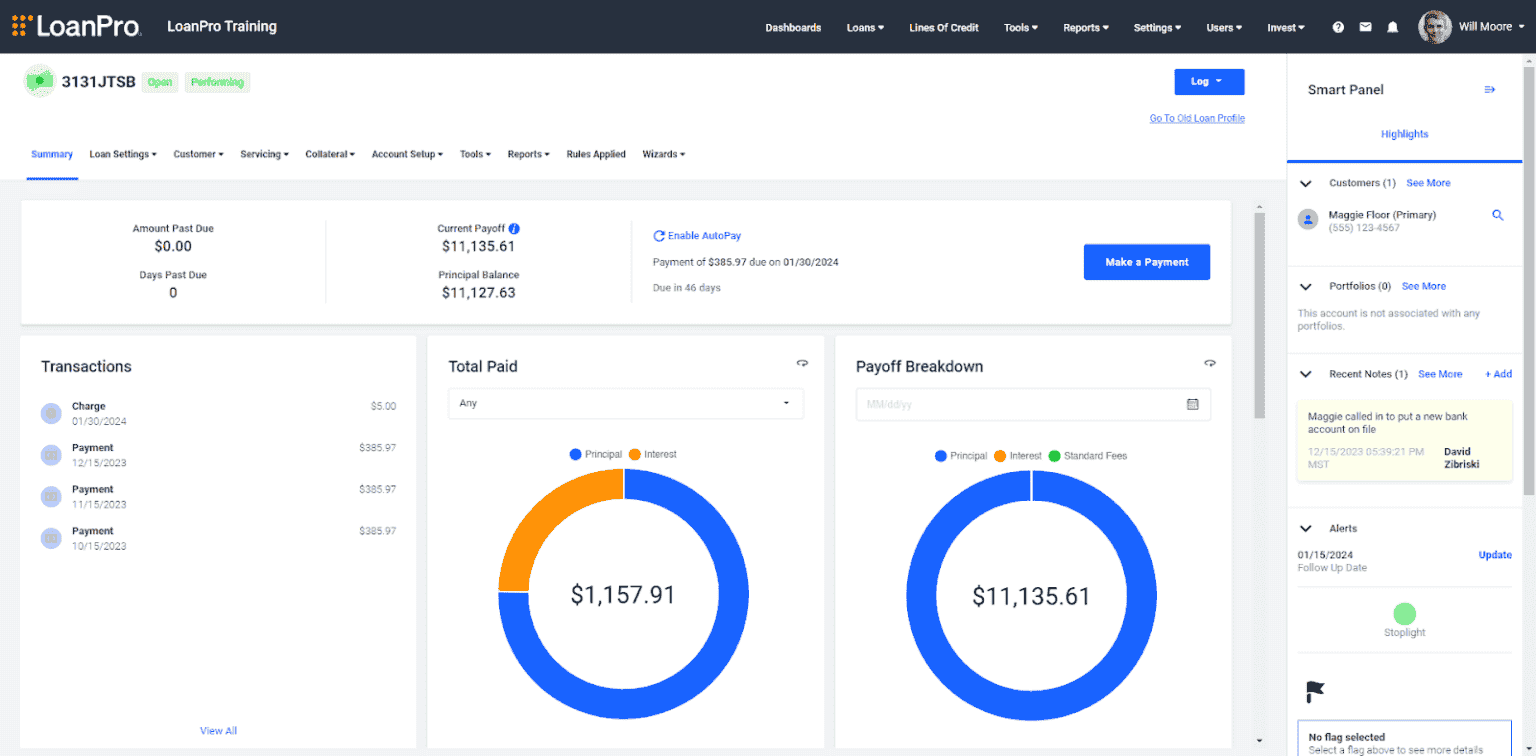
Task: Collapse the Recent Notes section chevron
Action: click(x=1305, y=374)
